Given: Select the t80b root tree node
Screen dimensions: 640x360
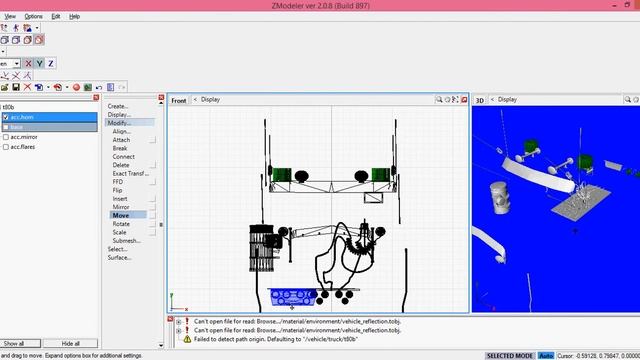Looking at the screenshot, I should pos(8,107).
